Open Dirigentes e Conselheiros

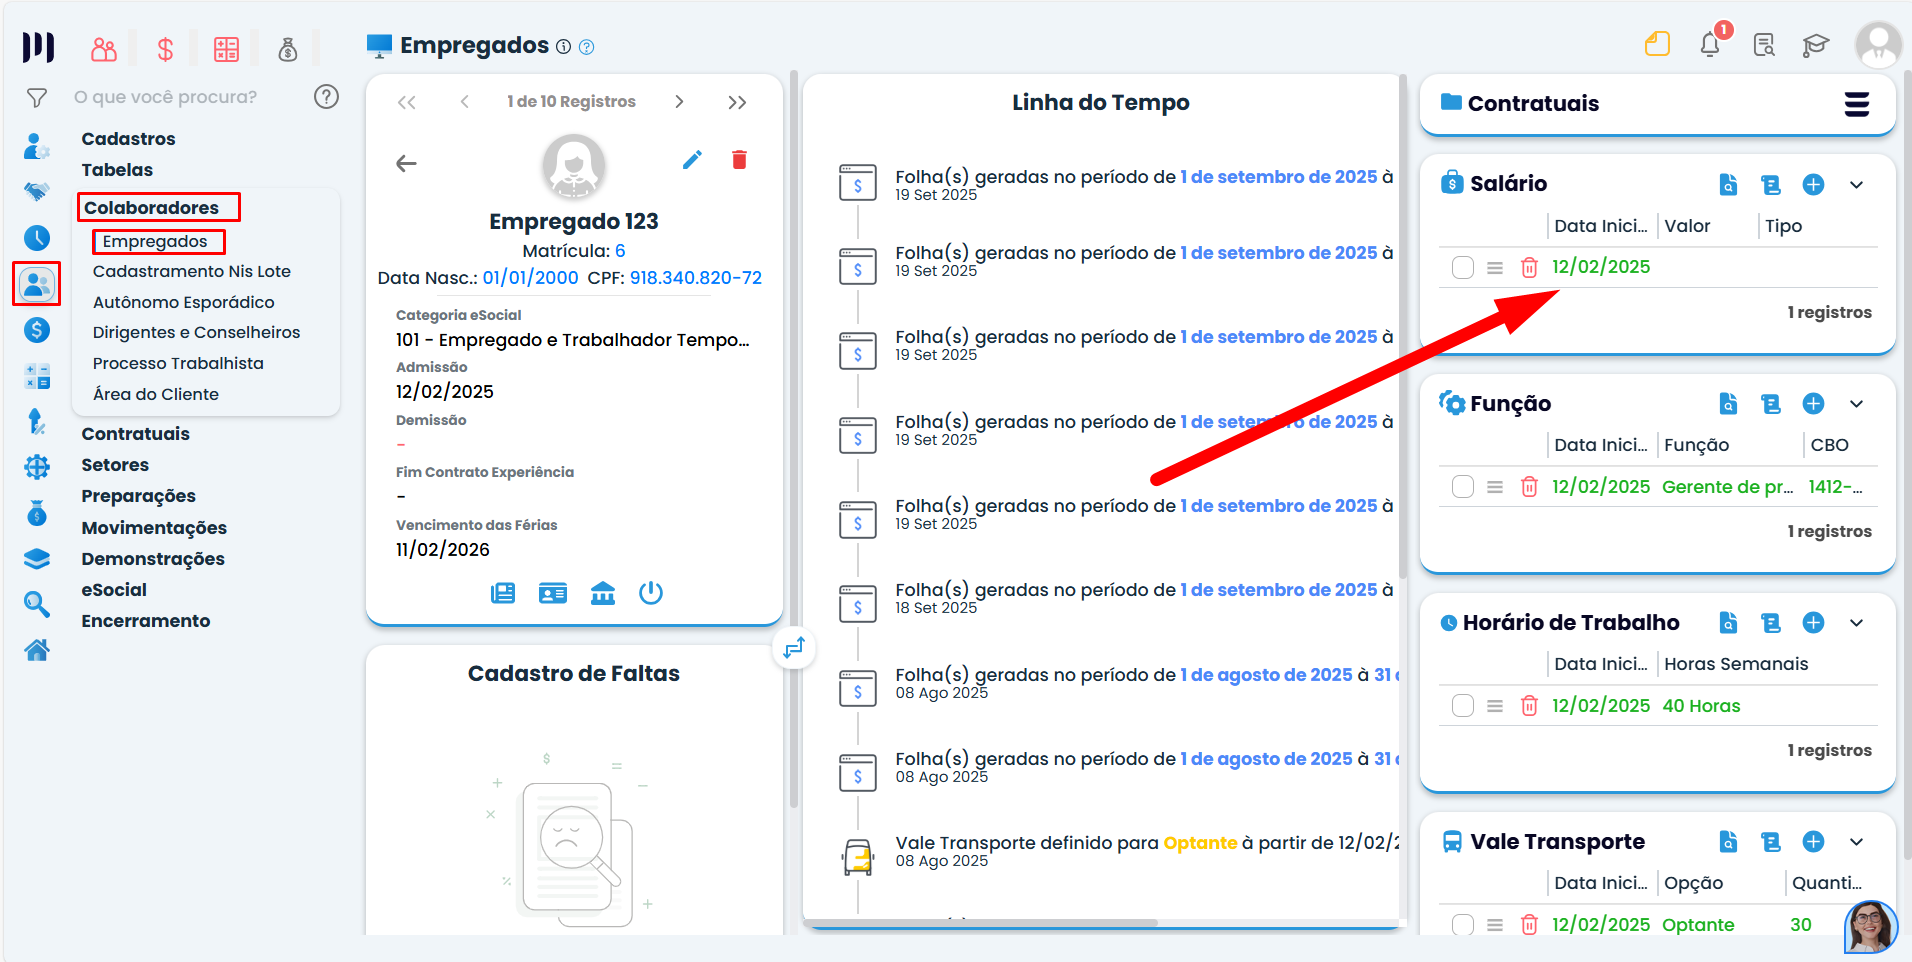tap(196, 332)
